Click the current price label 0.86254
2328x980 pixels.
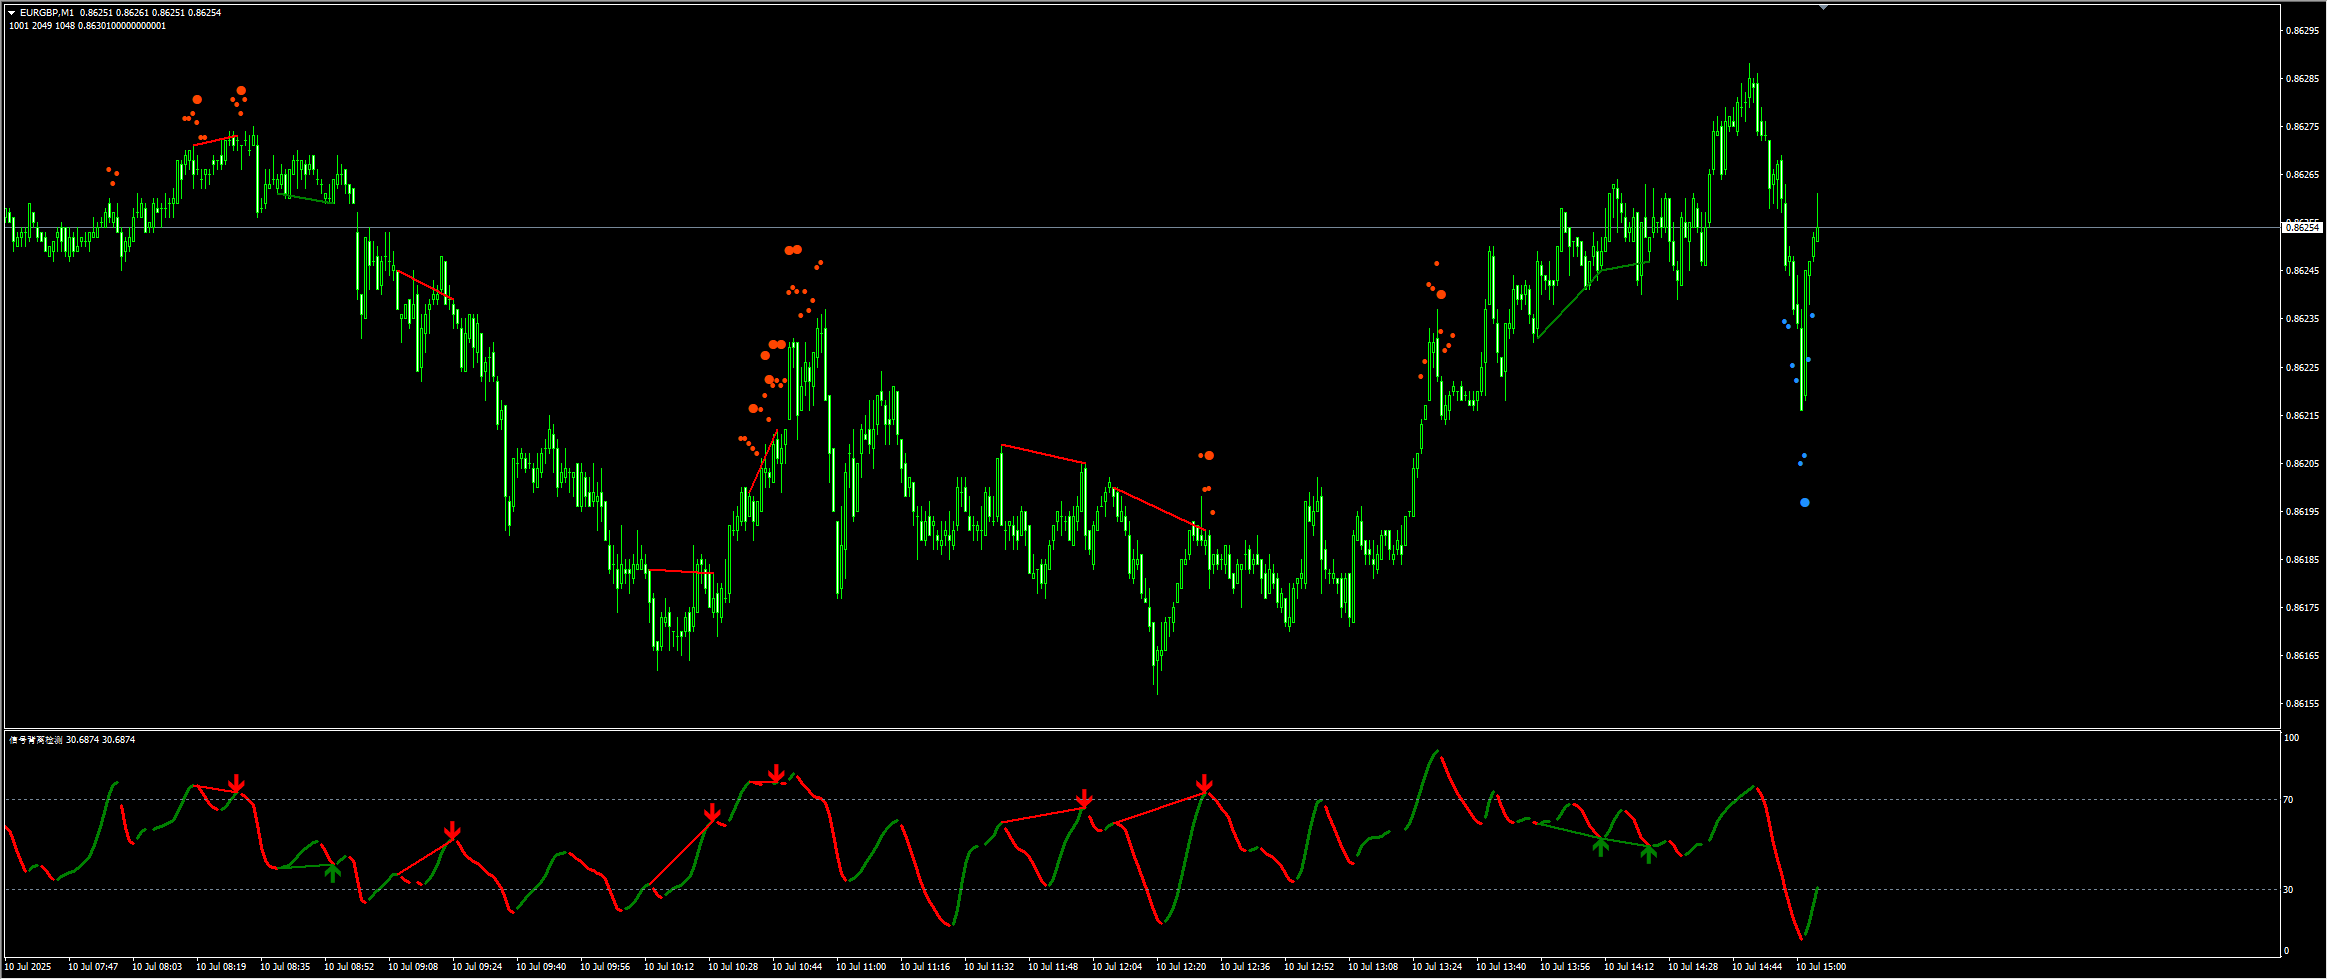[x=2303, y=228]
